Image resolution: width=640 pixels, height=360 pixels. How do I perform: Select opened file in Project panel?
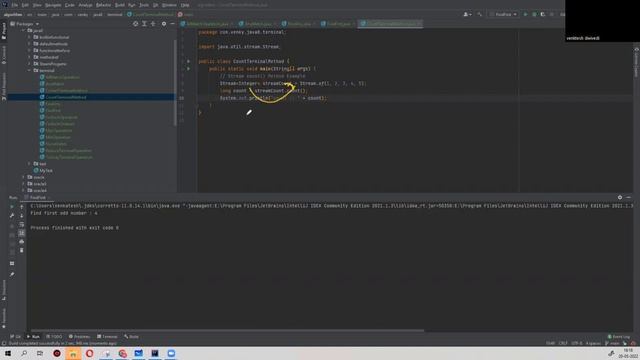tap(136, 24)
